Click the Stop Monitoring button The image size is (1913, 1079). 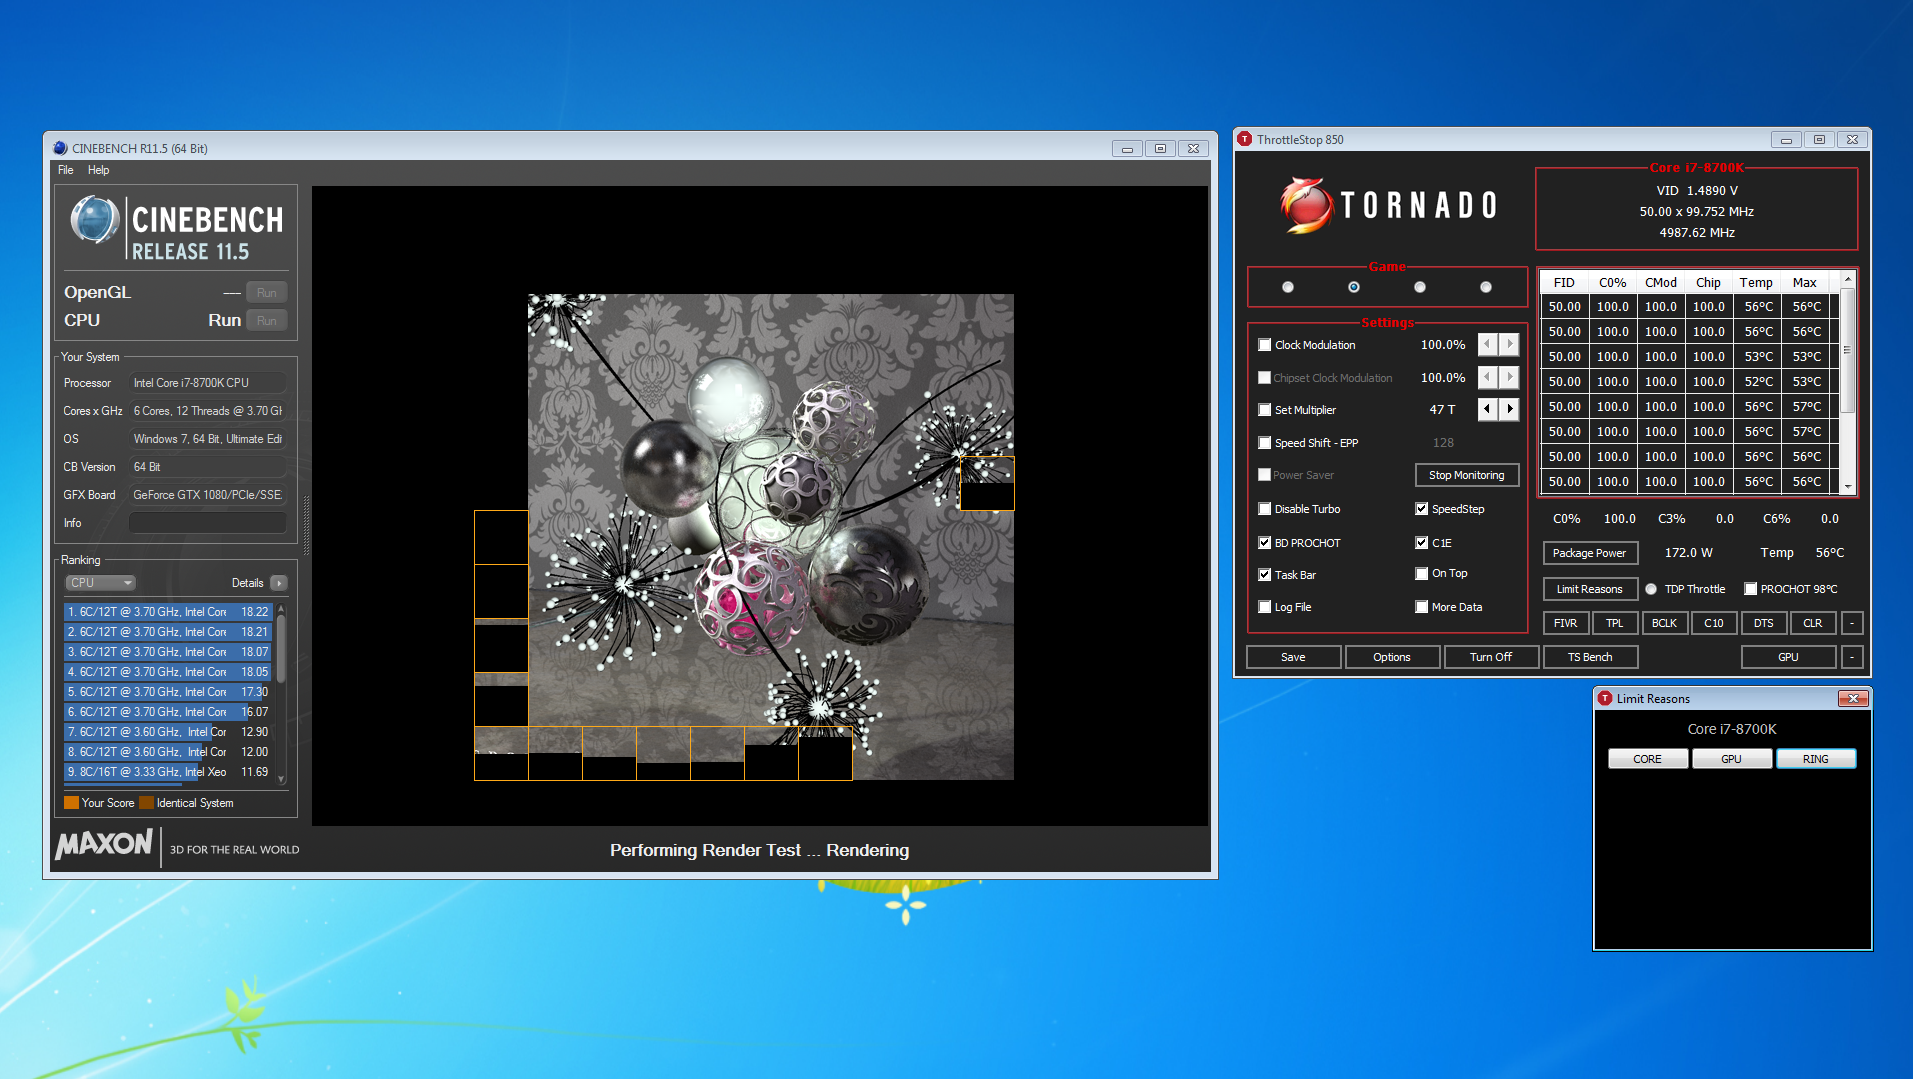tap(1466, 475)
